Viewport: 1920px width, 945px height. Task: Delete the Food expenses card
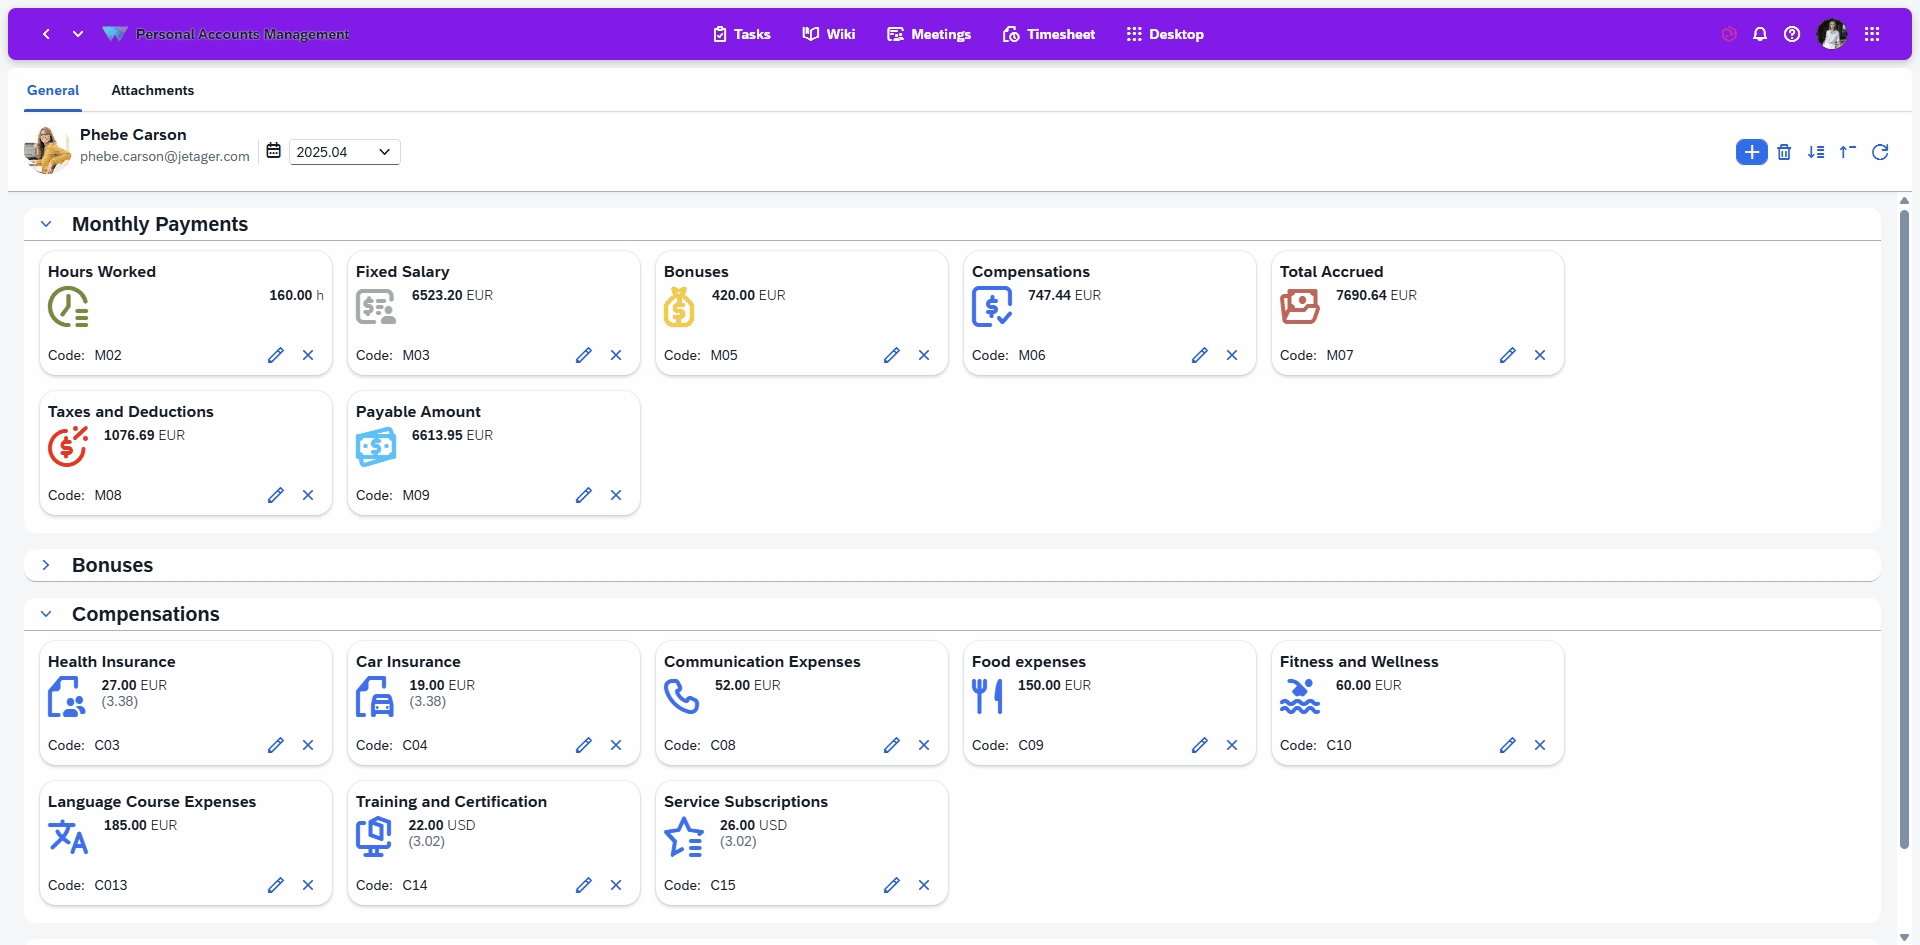click(1232, 745)
